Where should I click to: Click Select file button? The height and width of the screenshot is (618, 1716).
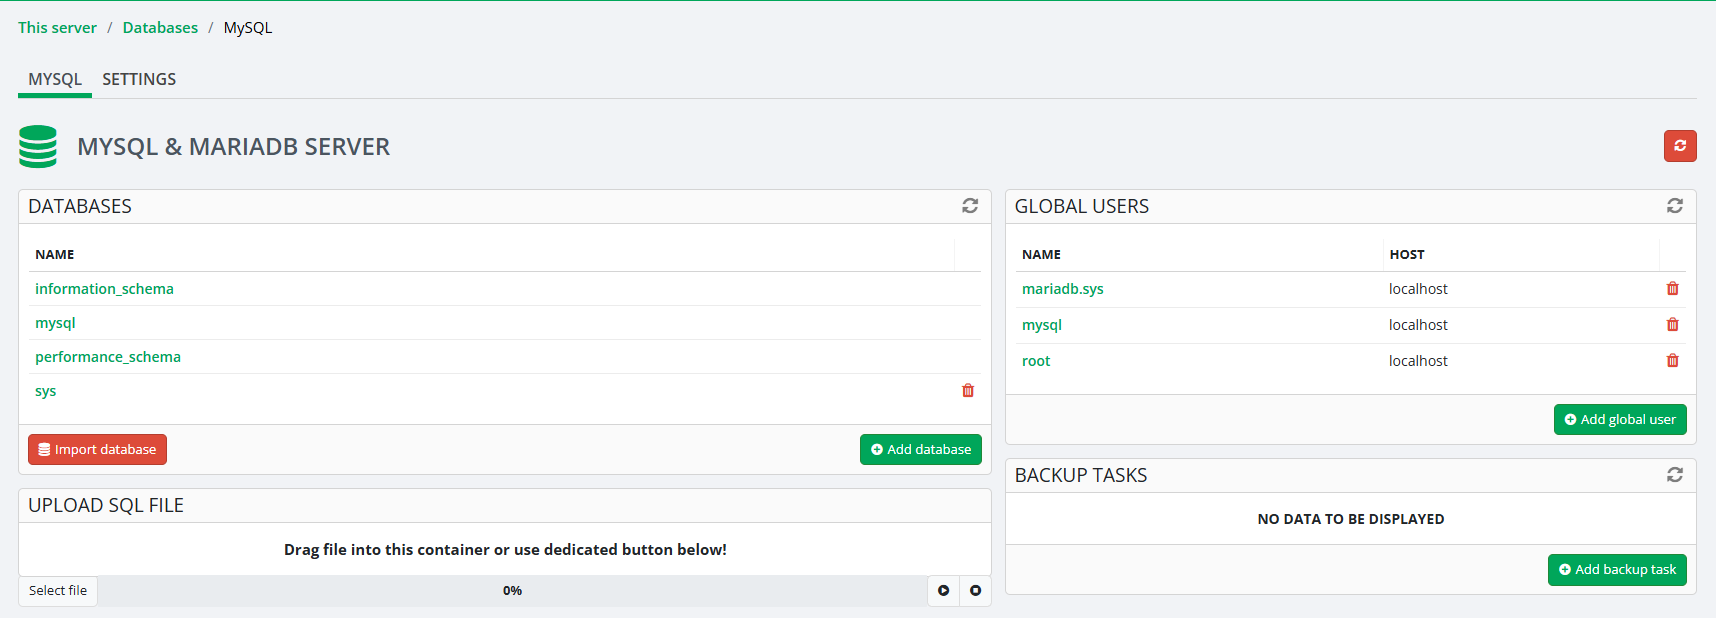point(58,591)
